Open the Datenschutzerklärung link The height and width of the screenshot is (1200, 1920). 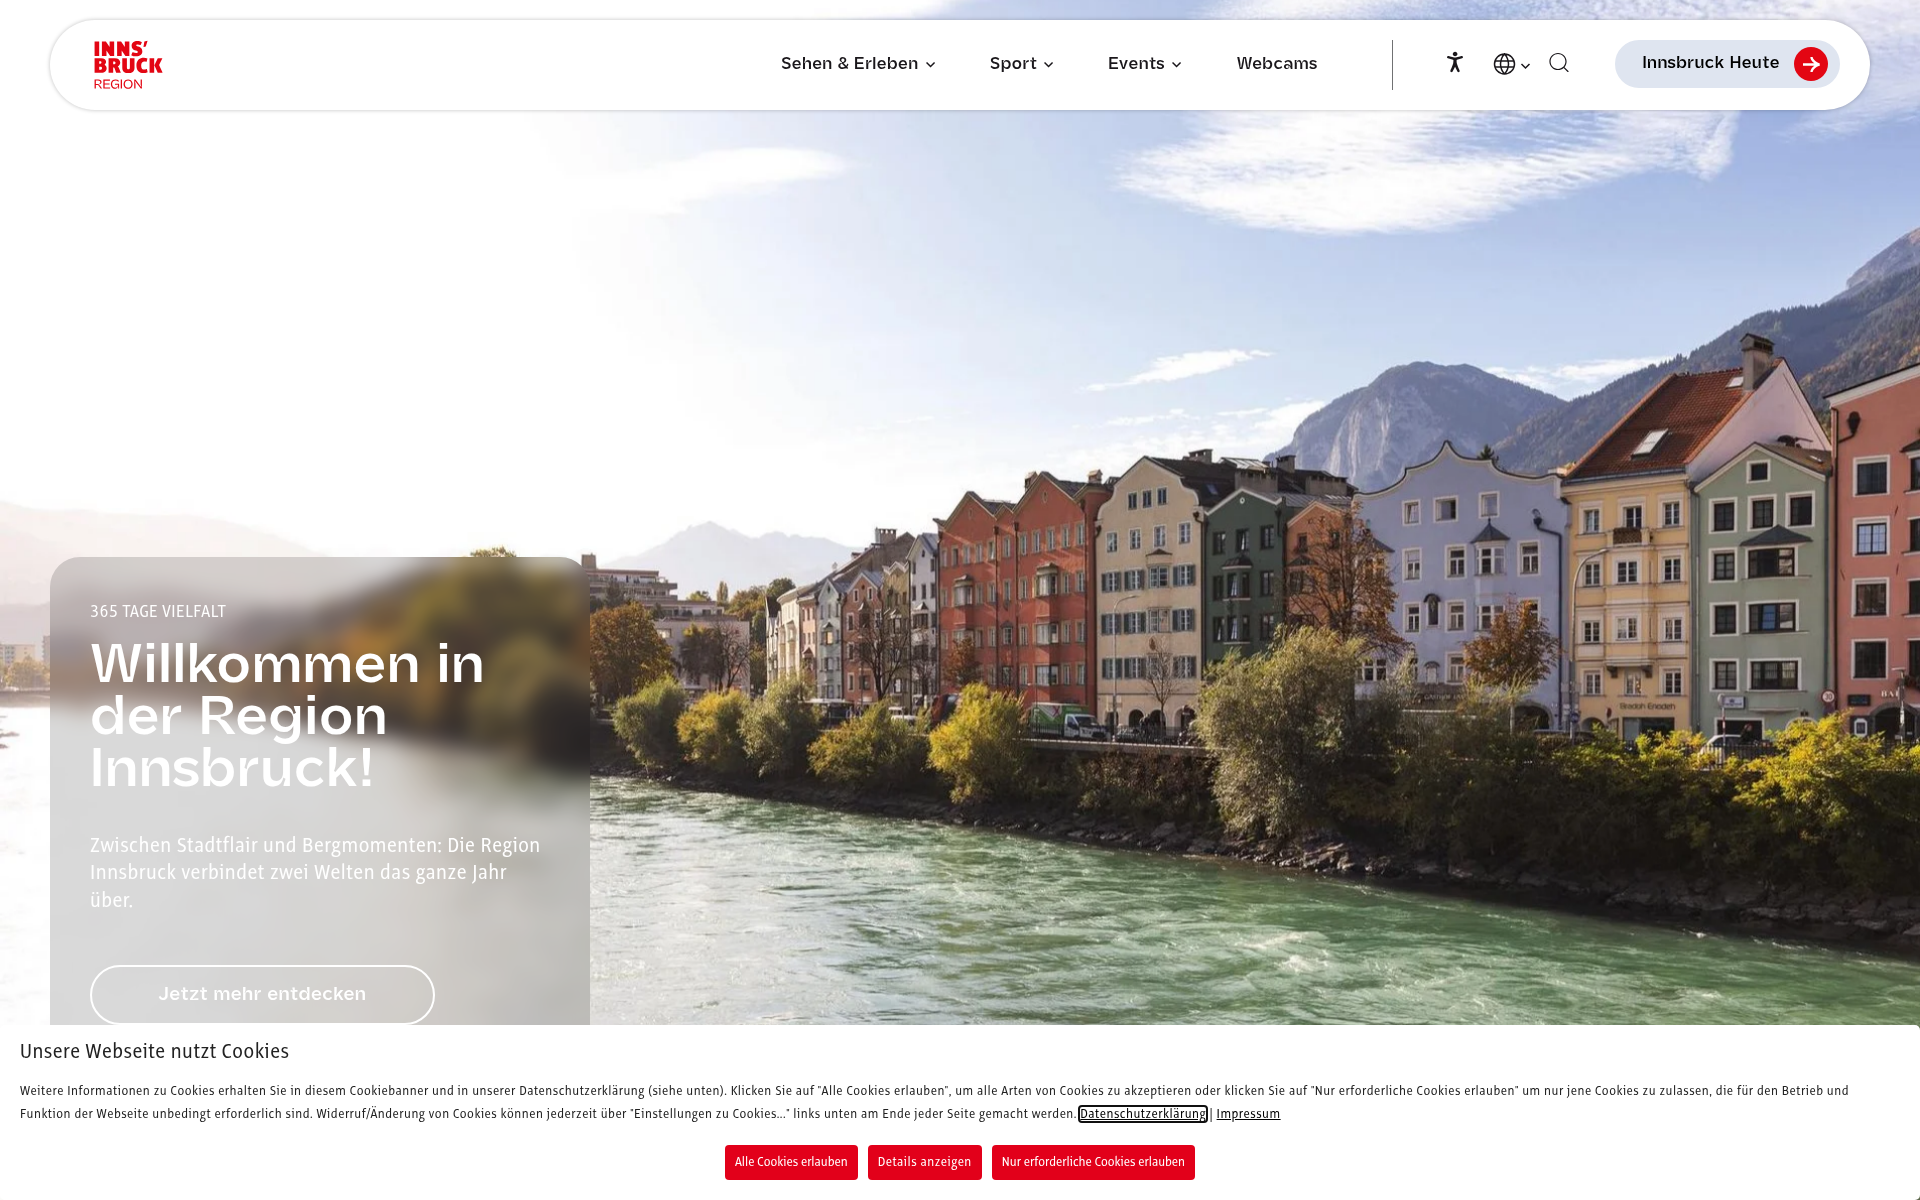(x=1143, y=1114)
